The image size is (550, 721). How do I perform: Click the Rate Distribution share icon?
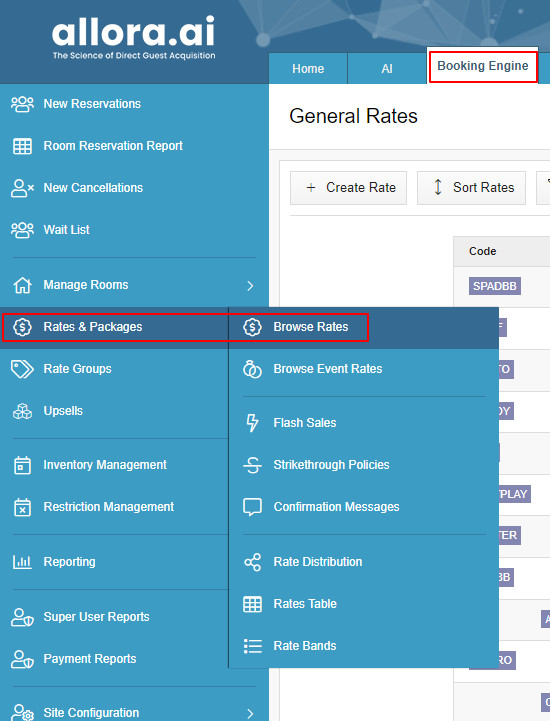[252, 562]
